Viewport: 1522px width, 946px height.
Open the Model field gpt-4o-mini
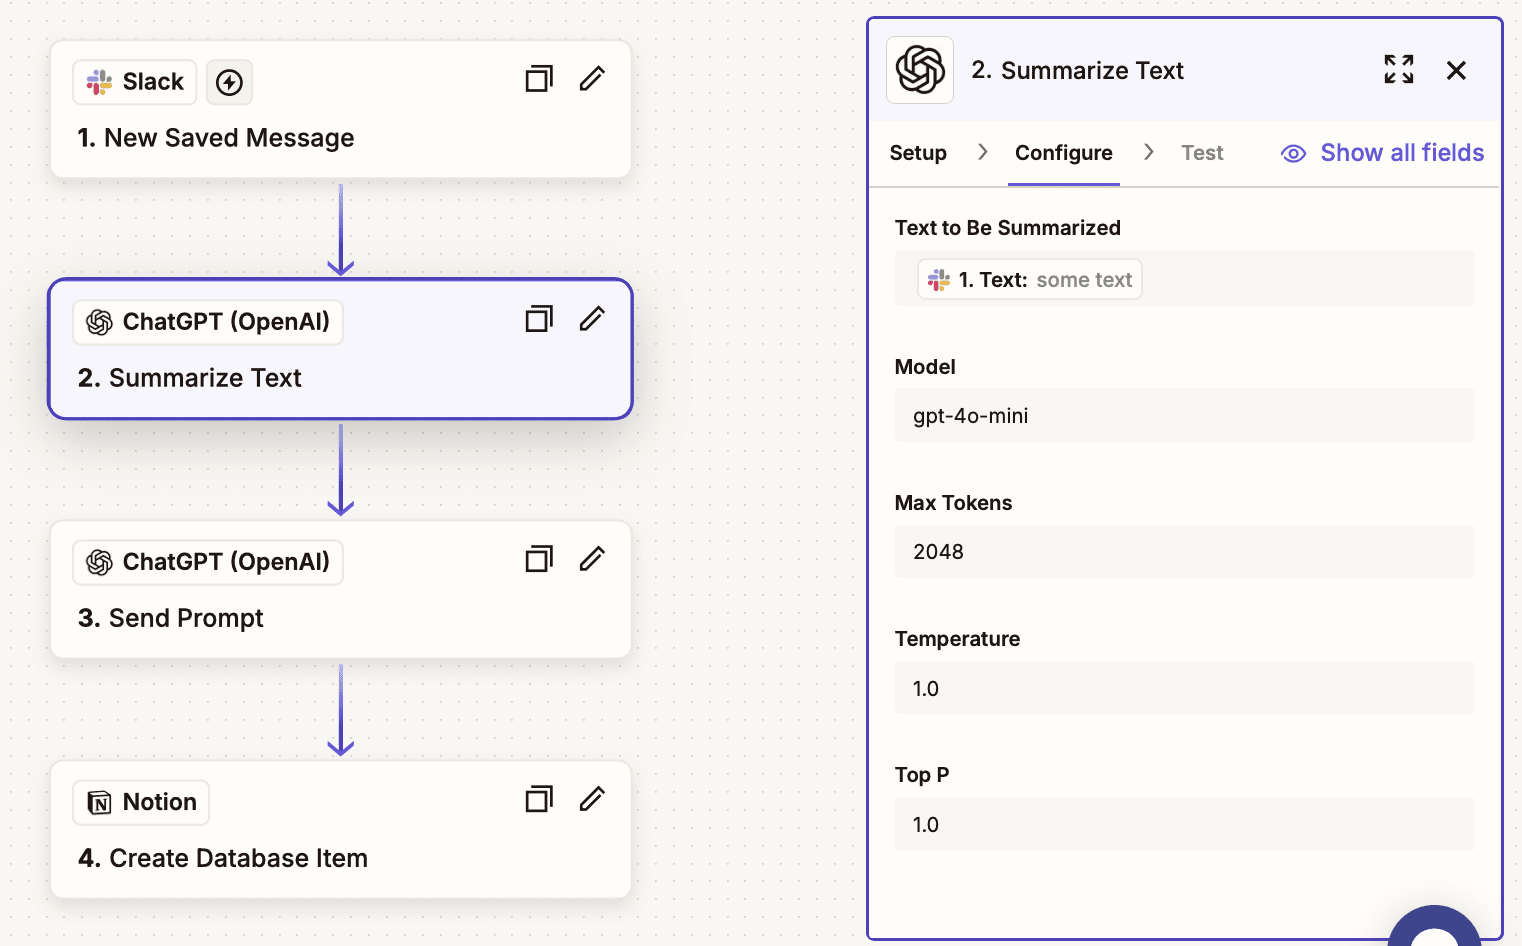pyautogui.click(x=1184, y=415)
